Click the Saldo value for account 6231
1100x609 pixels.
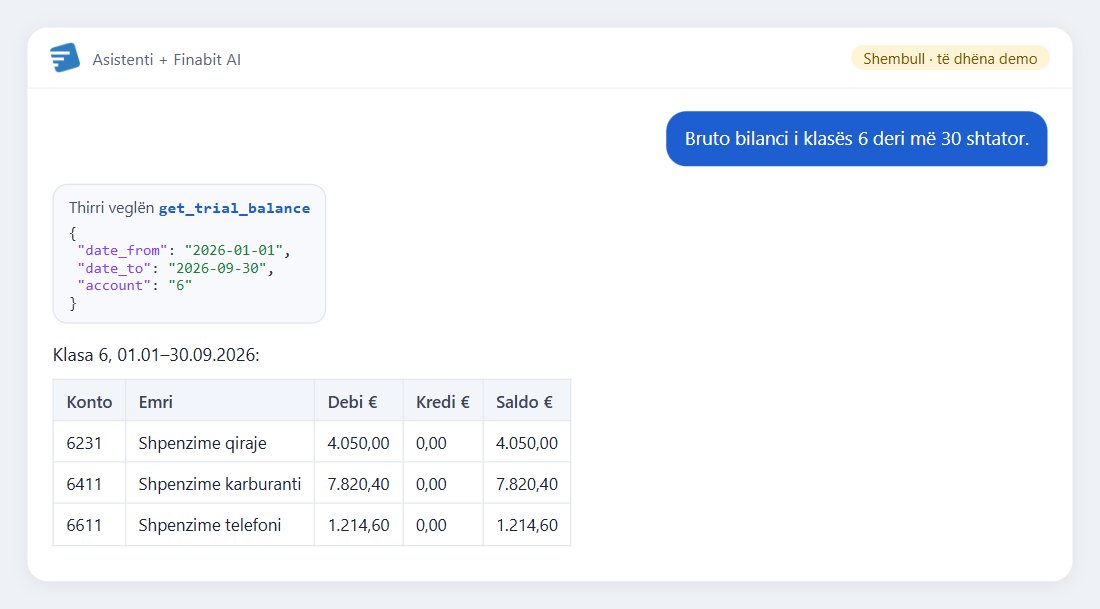[x=527, y=443]
